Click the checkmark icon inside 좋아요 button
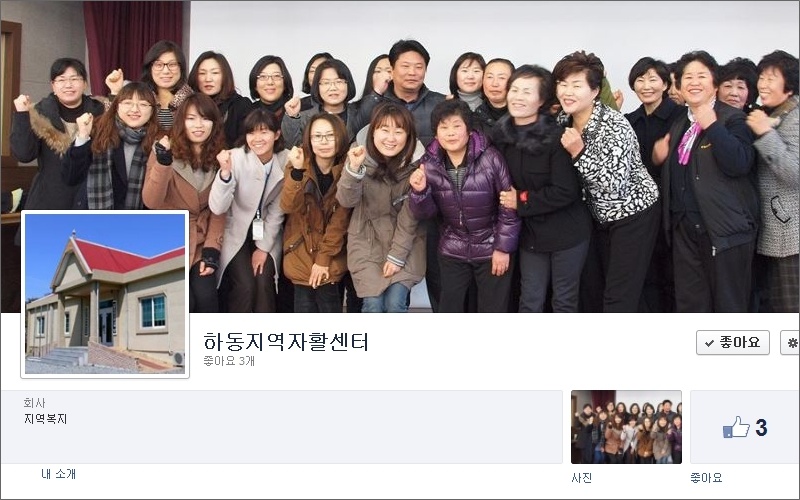This screenshot has height=500, width=800. coord(709,343)
